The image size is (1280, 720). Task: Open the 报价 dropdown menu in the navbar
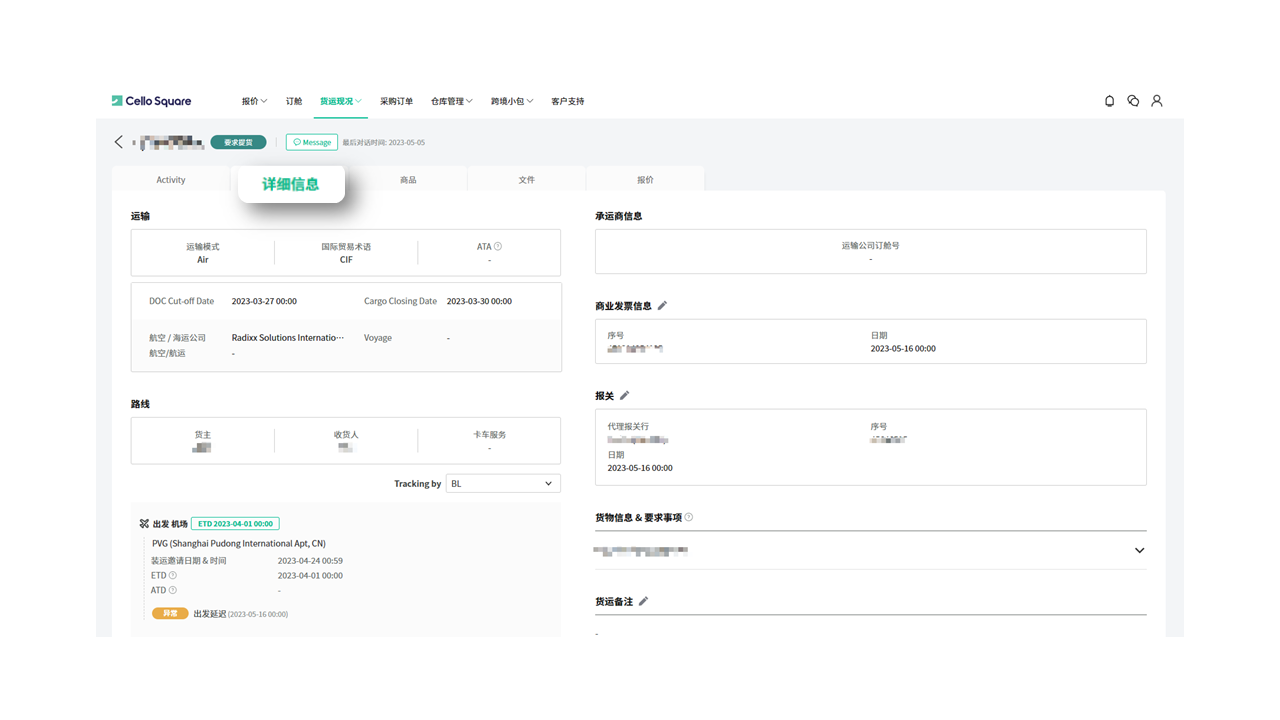coord(254,101)
